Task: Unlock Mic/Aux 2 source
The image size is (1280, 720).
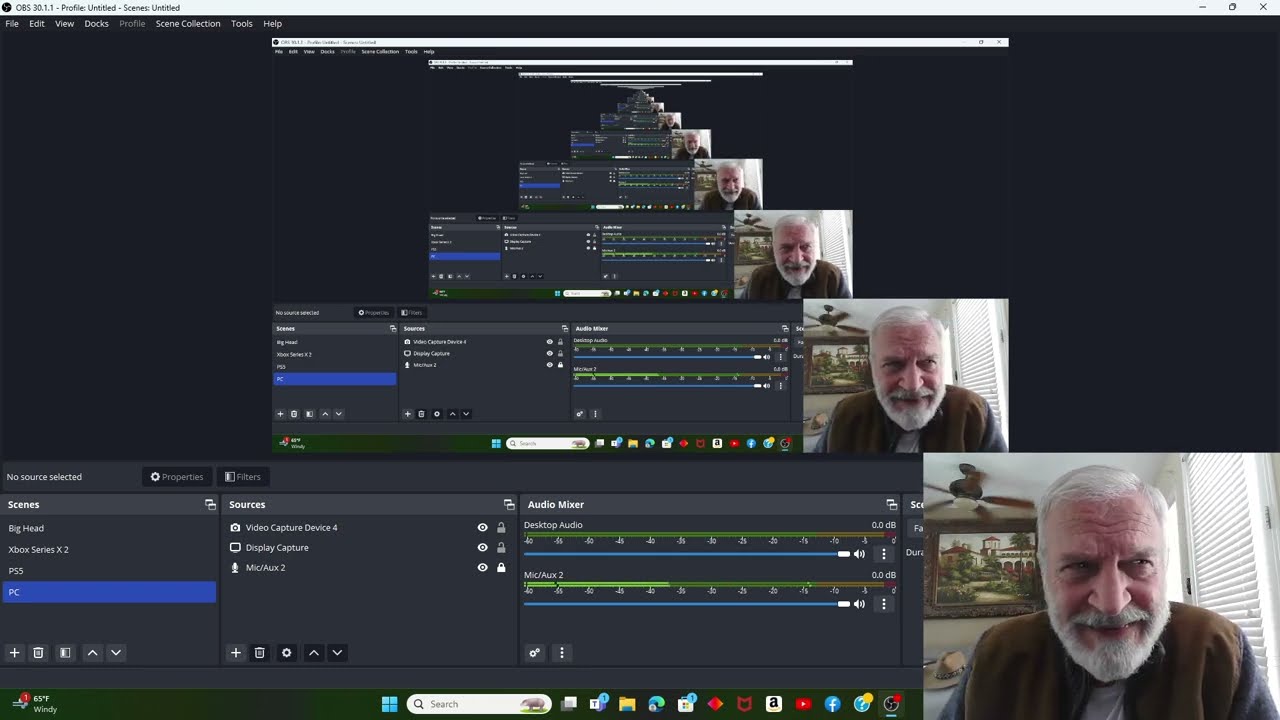Action: 501,568
